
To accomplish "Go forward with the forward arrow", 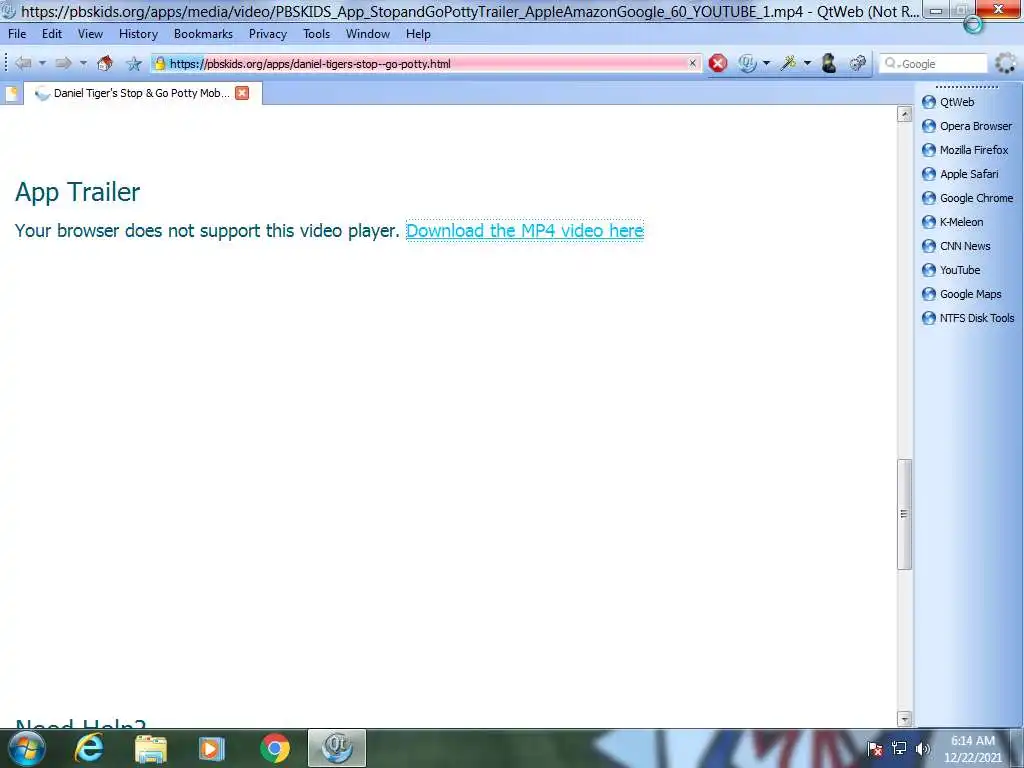I will coord(63,63).
